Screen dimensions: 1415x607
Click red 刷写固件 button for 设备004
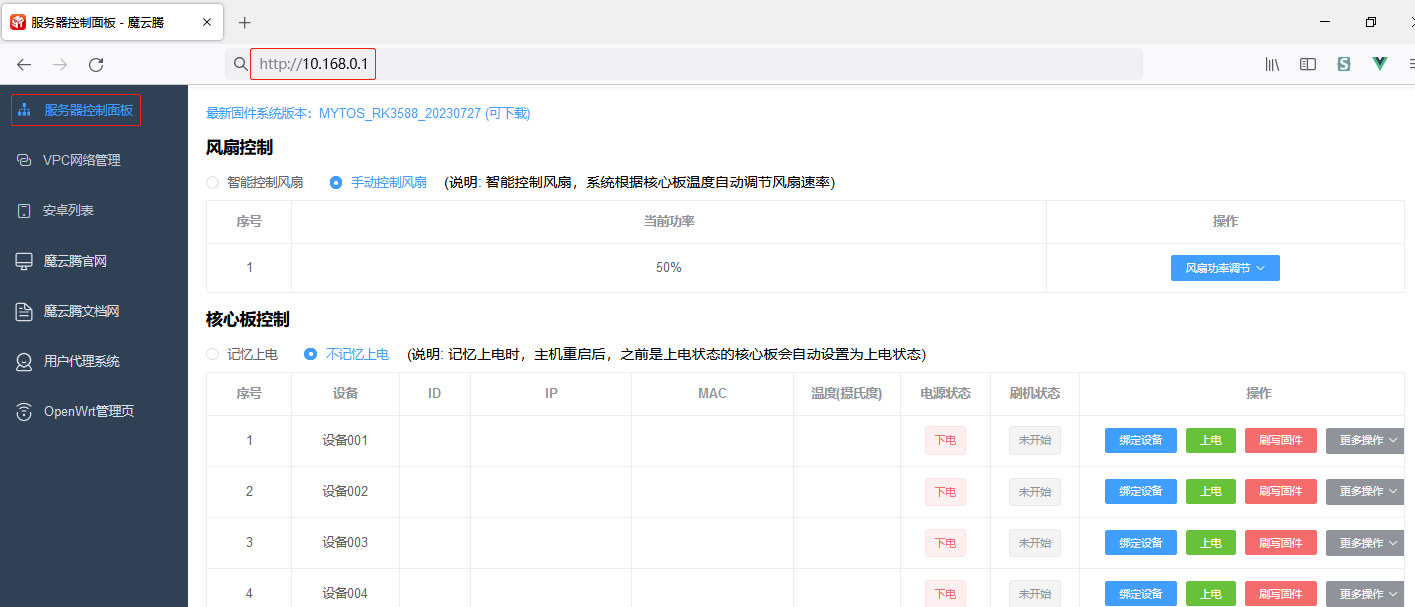1280,593
